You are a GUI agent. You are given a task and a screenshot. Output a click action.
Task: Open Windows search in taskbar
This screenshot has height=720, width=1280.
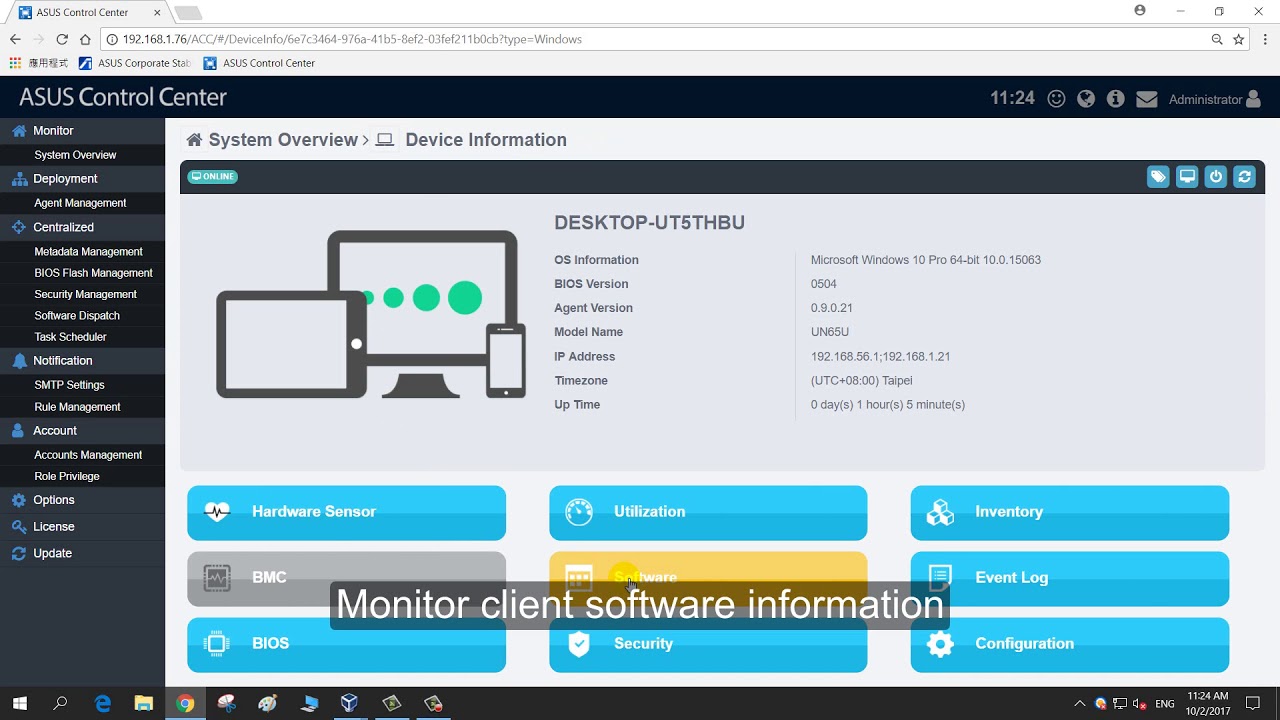click(x=60, y=703)
